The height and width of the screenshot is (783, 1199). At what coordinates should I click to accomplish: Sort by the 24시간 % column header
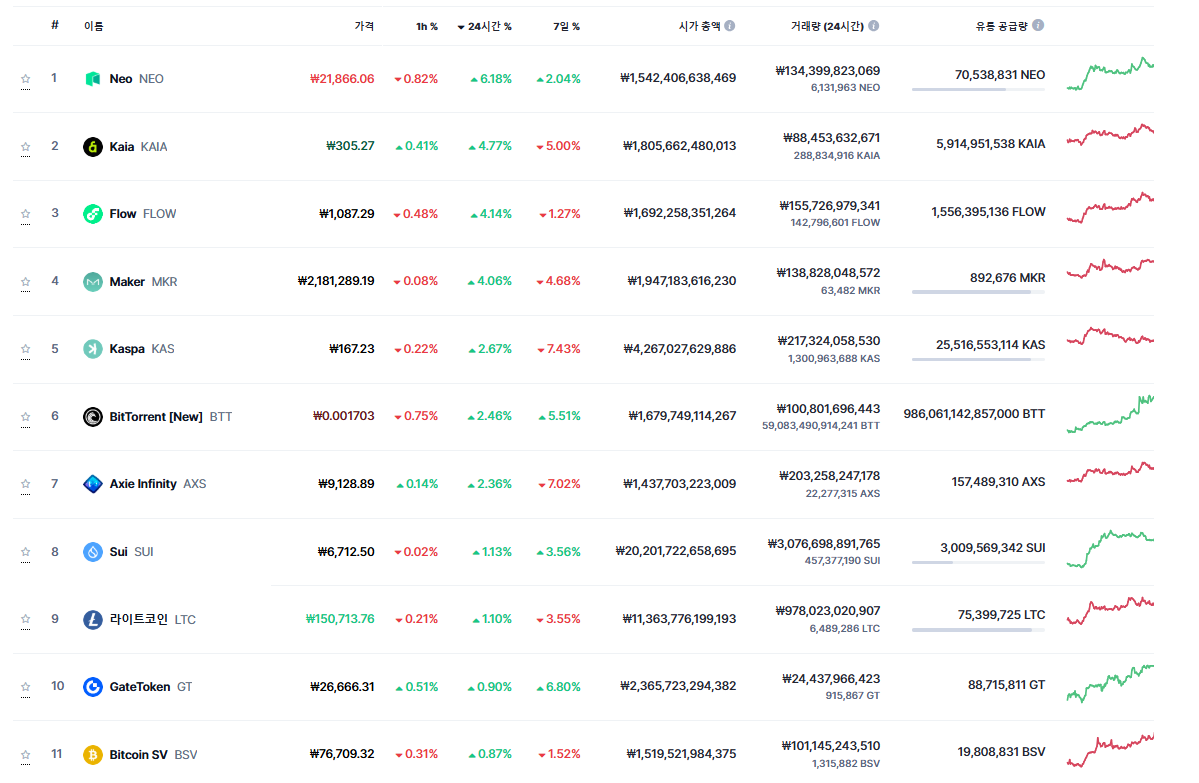(x=485, y=27)
